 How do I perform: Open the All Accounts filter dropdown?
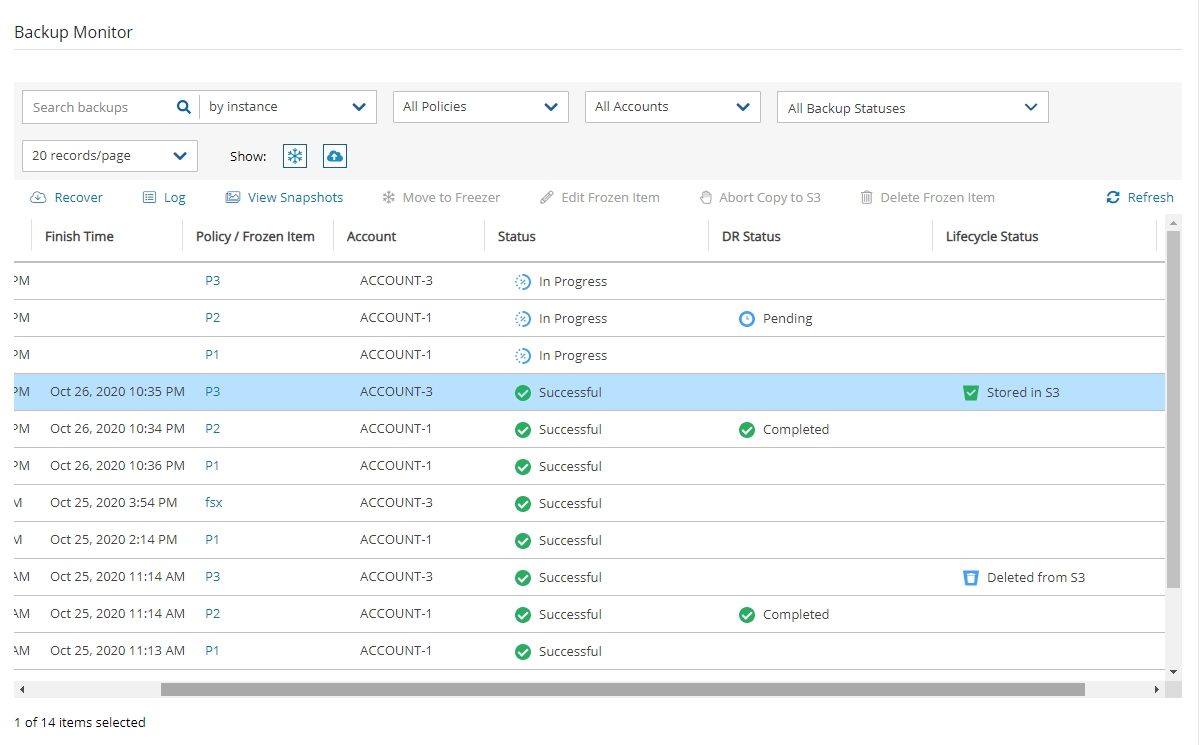coord(672,107)
